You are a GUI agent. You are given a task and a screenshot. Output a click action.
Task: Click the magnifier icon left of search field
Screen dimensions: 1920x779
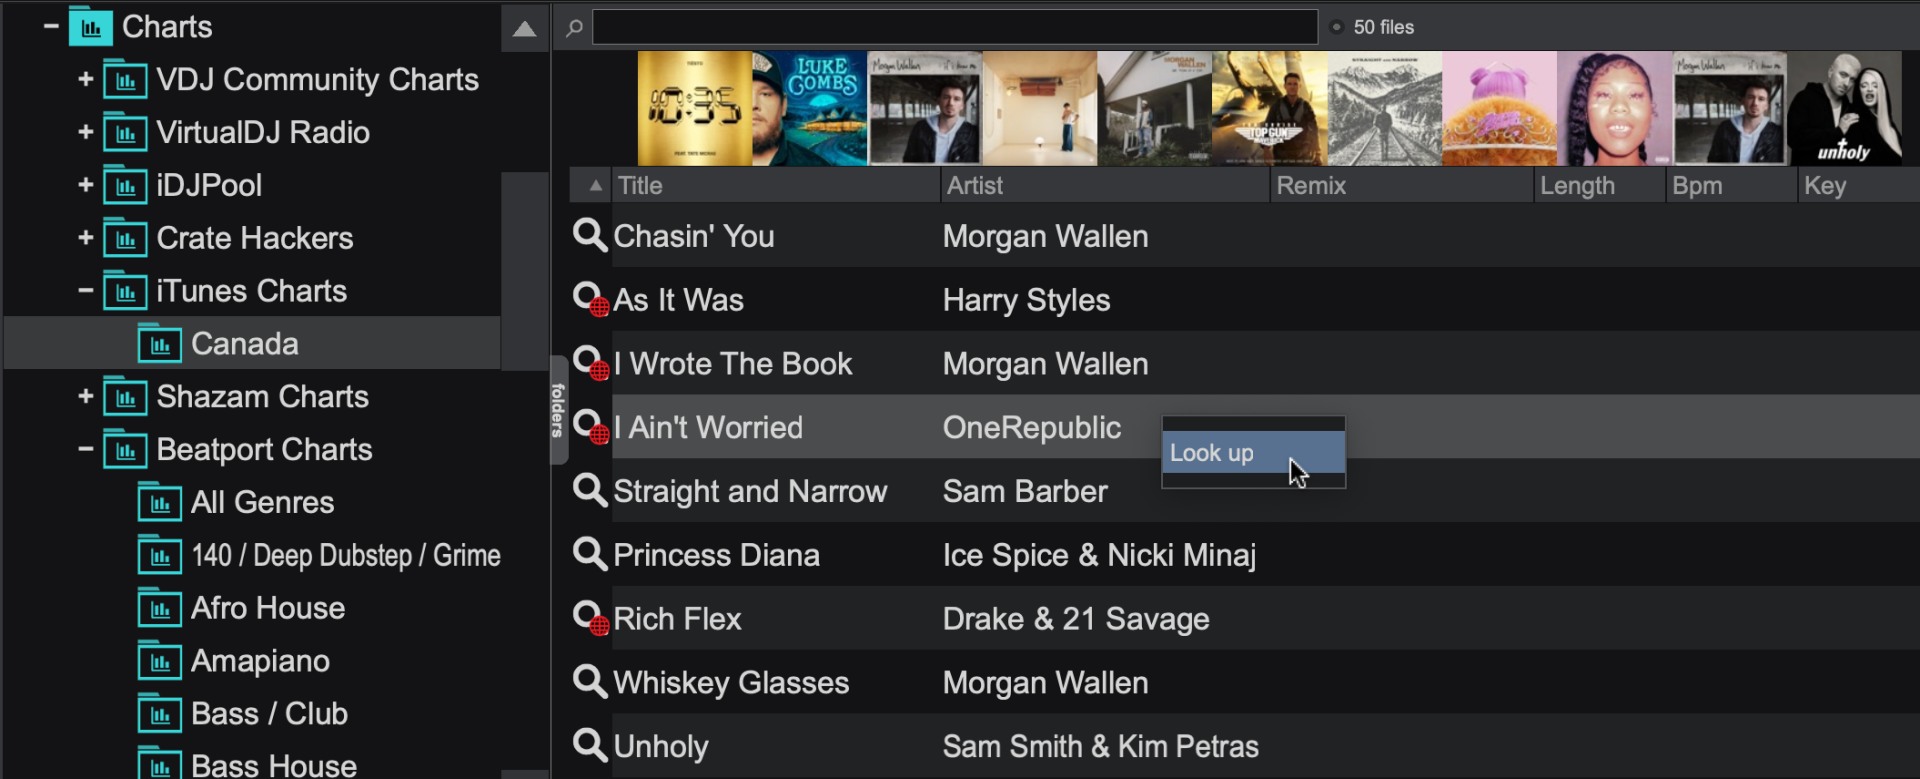pyautogui.click(x=574, y=28)
